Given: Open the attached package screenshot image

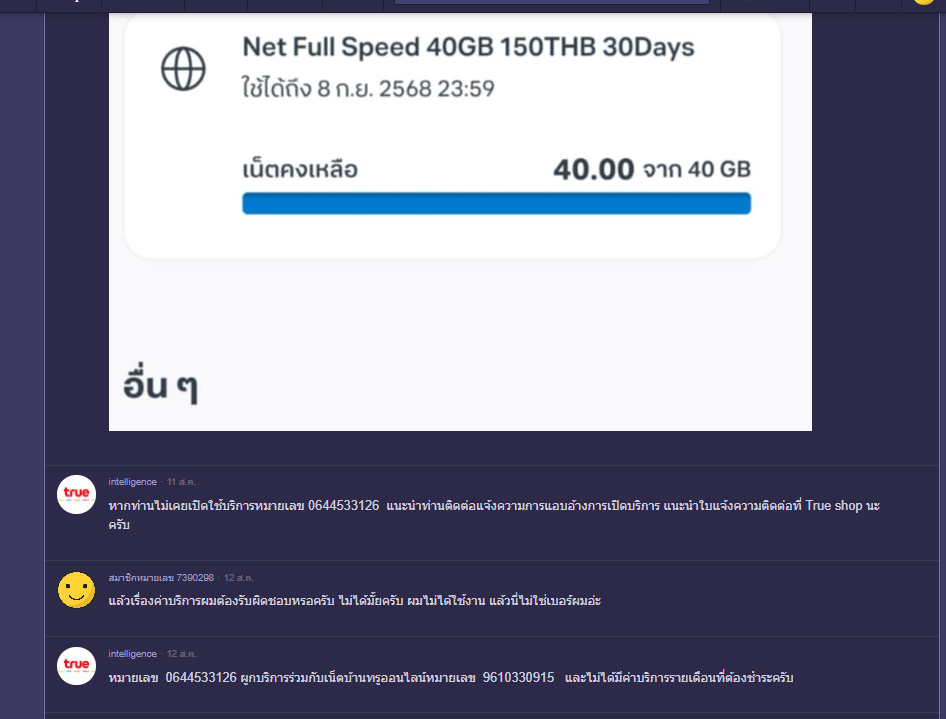Looking at the screenshot, I should [460, 222].
